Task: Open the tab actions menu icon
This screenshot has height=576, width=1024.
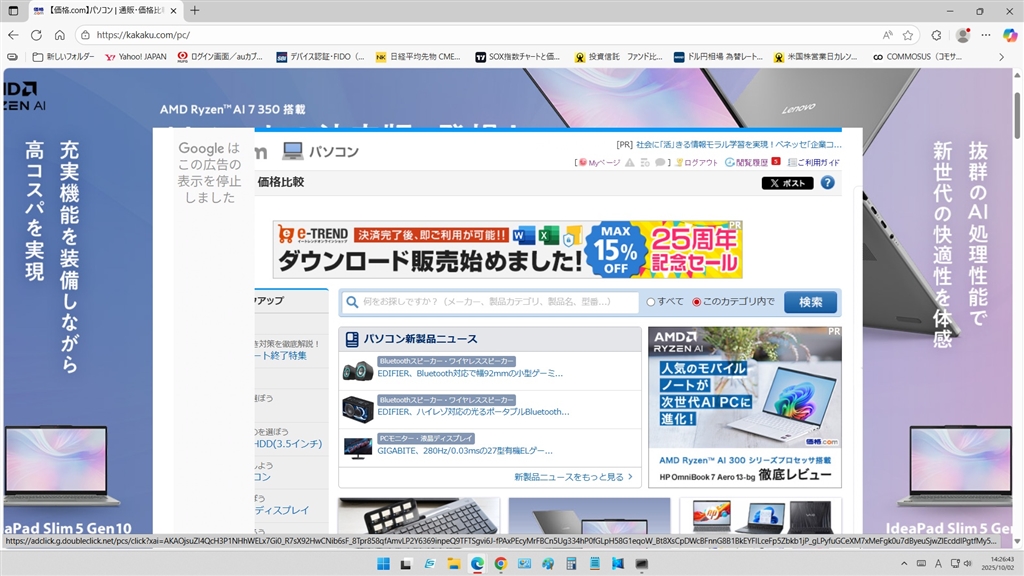Action: coord(13,10)
